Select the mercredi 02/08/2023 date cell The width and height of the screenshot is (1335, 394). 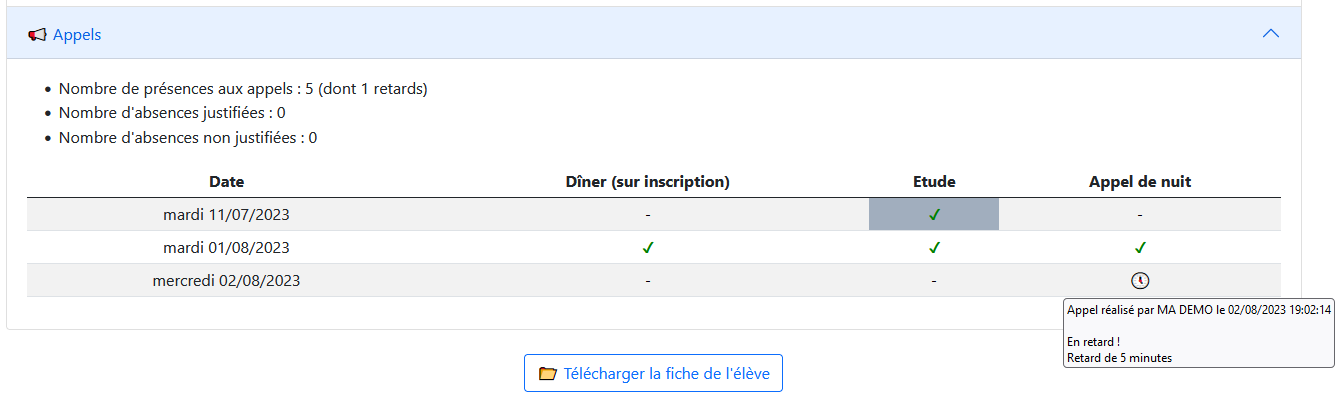[x=227, y=281]
